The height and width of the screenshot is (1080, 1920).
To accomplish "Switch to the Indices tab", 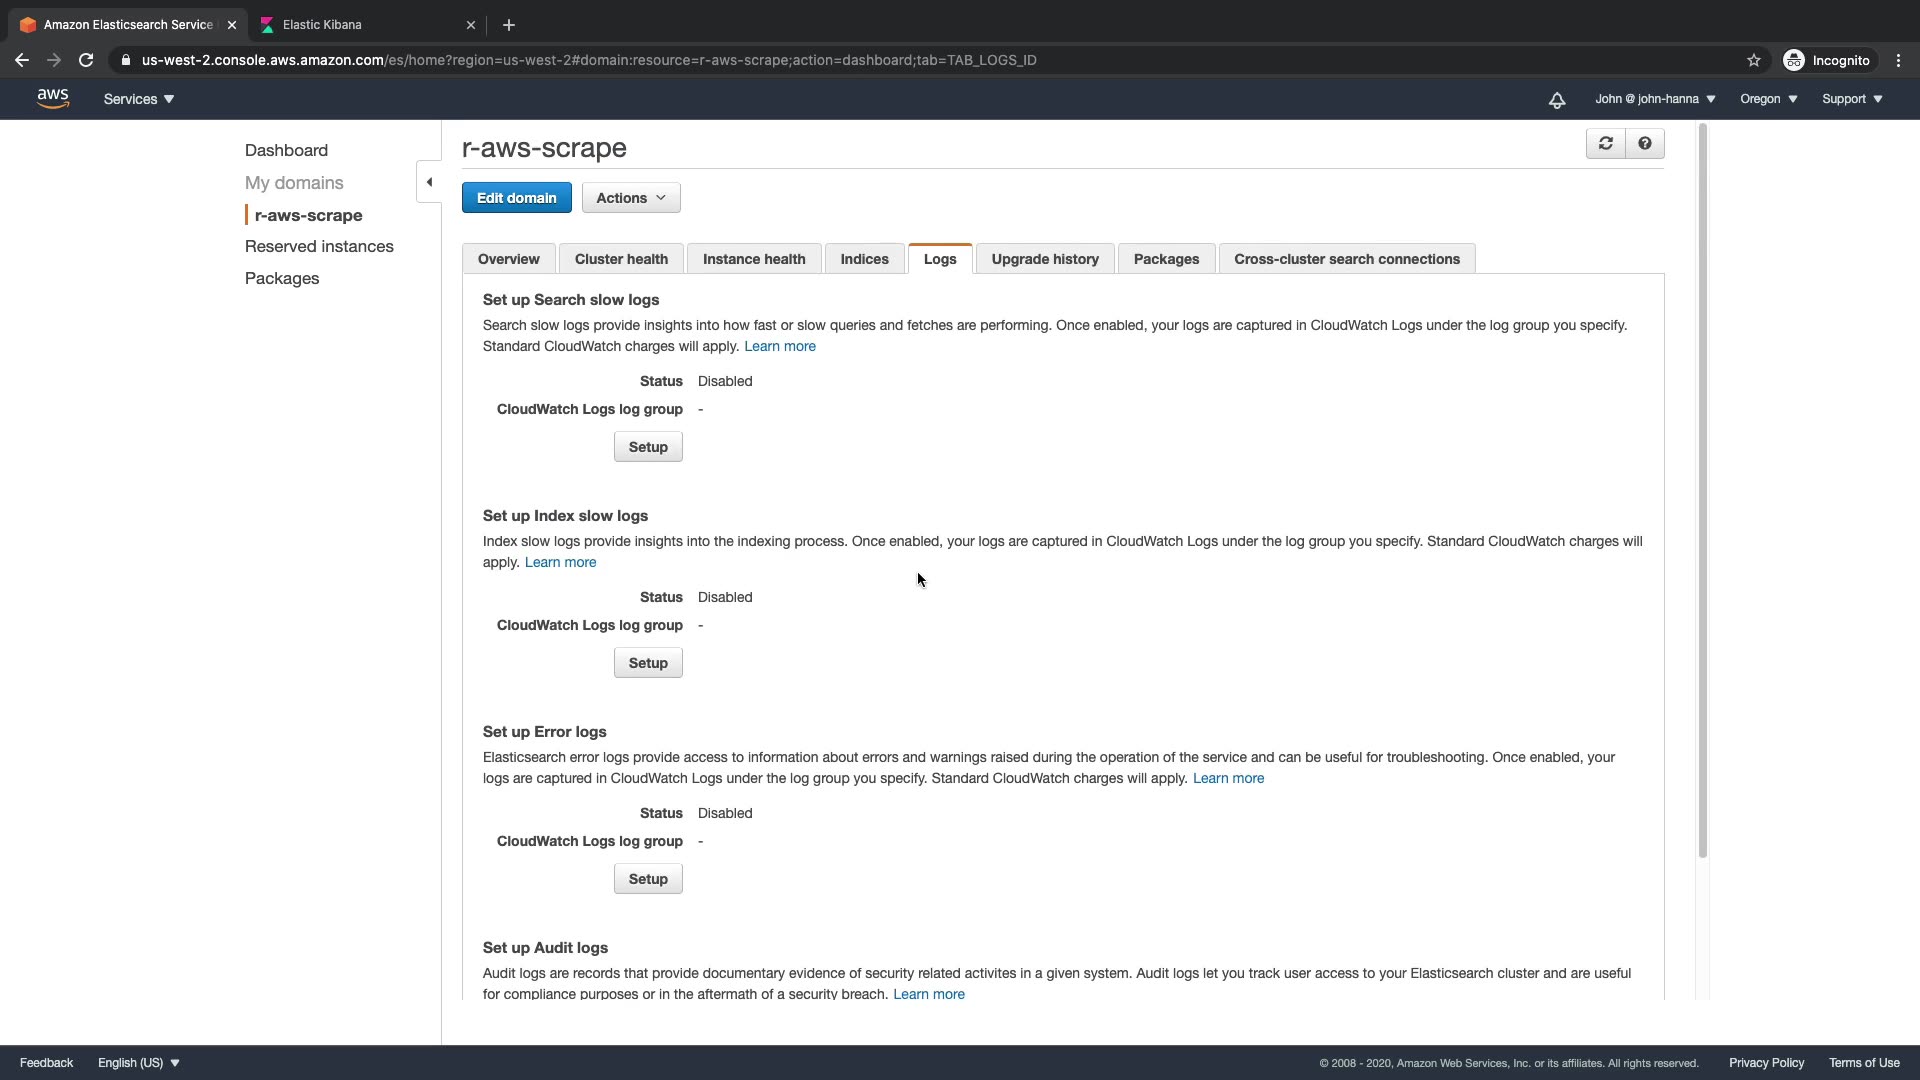I will (864, 259).
